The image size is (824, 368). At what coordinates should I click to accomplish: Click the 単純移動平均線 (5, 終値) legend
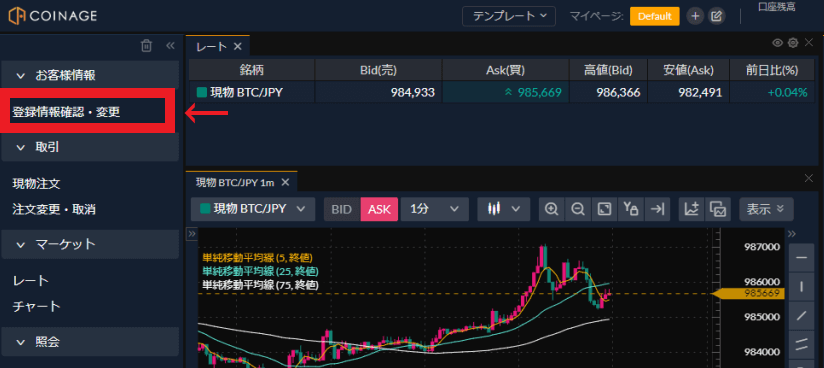pos(258,258)
